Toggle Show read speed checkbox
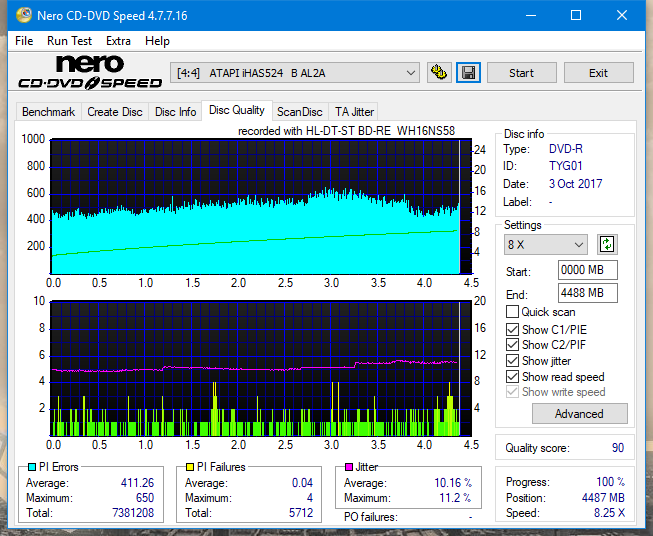Image resolution: width=653 pixels, height=536 pixels. (x=512, y=376)
